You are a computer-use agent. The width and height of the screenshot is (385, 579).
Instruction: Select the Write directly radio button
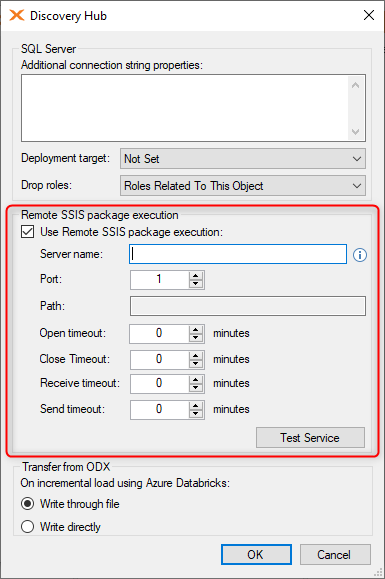click(x=28, y=526)
